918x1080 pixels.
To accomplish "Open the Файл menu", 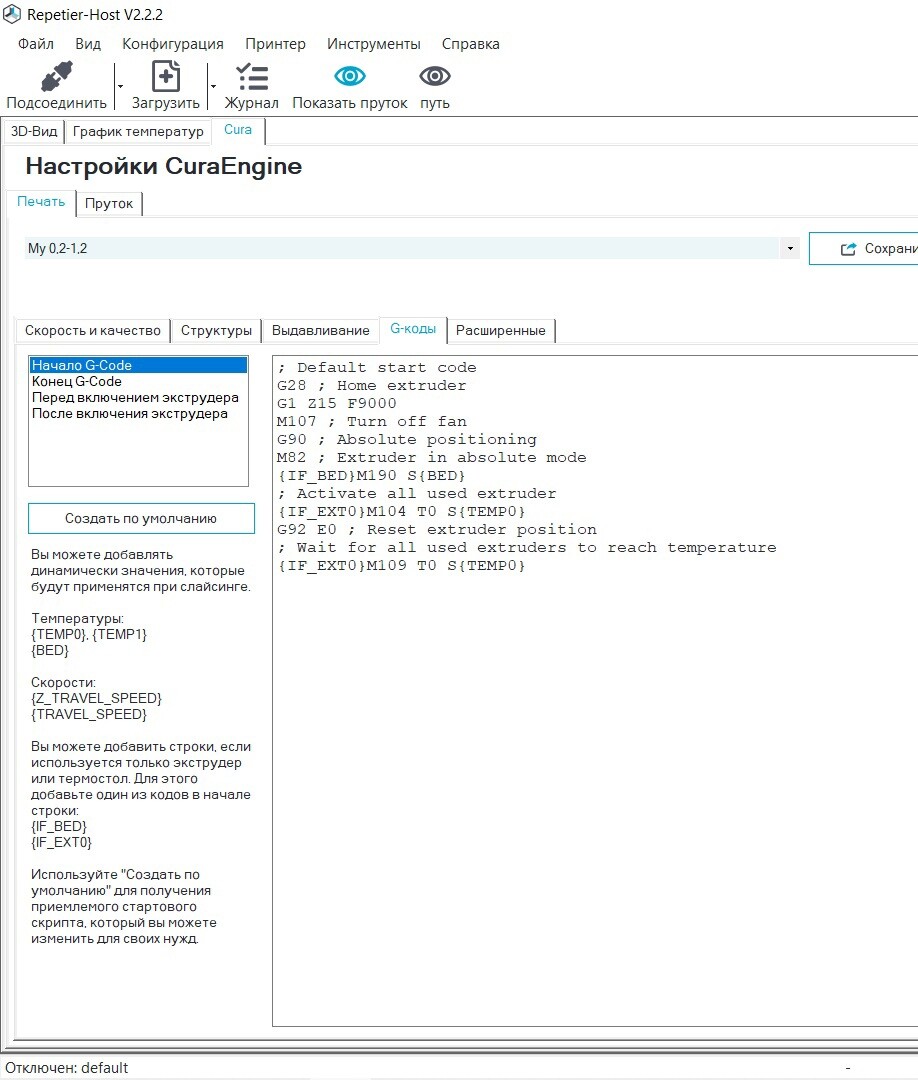I will 36,44.
